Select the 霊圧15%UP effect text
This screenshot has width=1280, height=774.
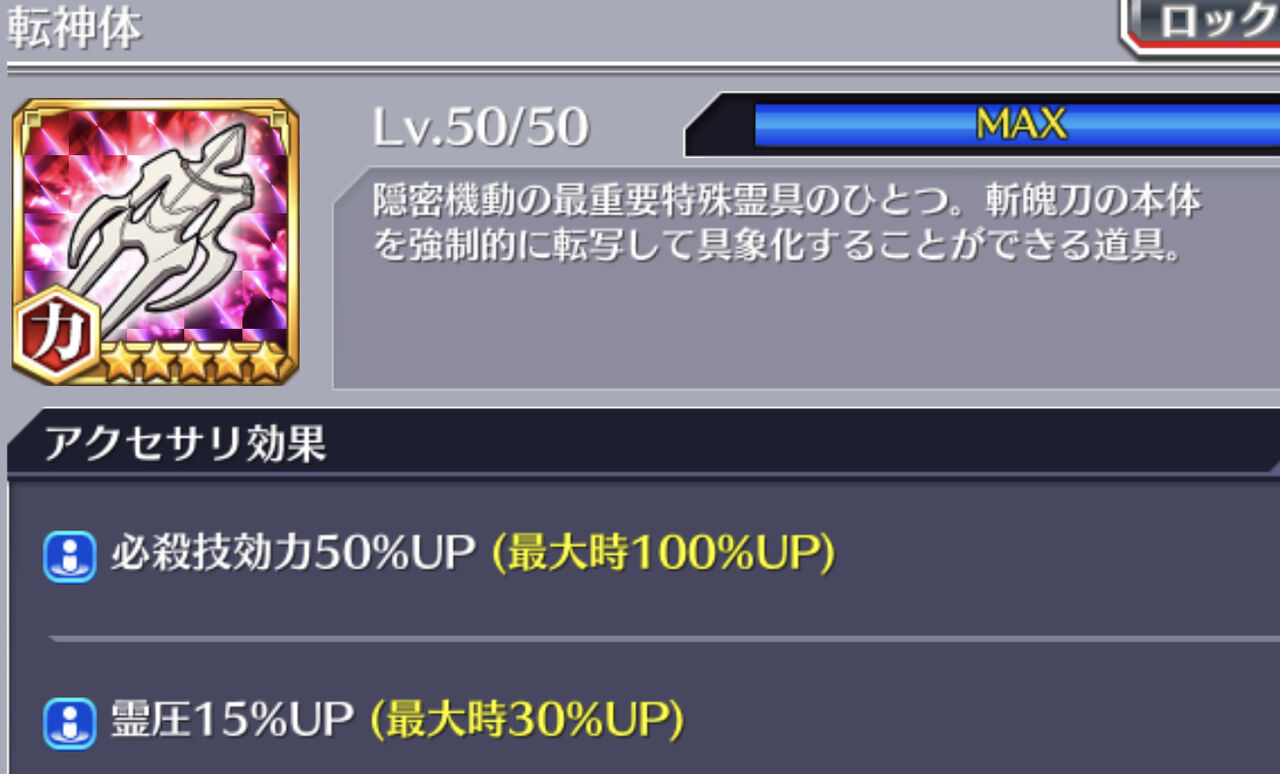[232, 721]
